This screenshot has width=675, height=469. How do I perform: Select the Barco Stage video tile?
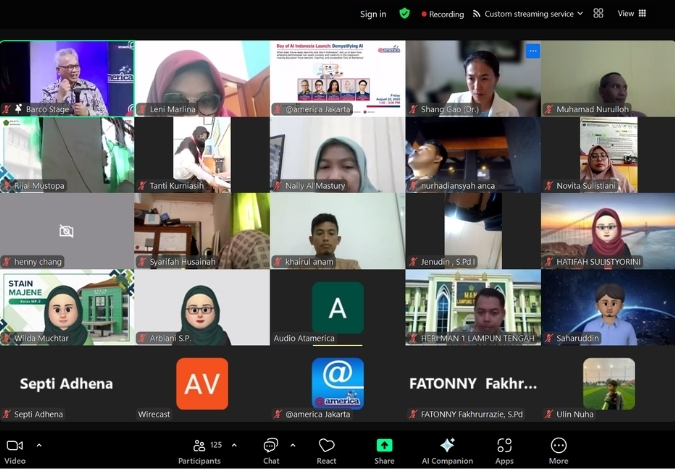(67, 78)
